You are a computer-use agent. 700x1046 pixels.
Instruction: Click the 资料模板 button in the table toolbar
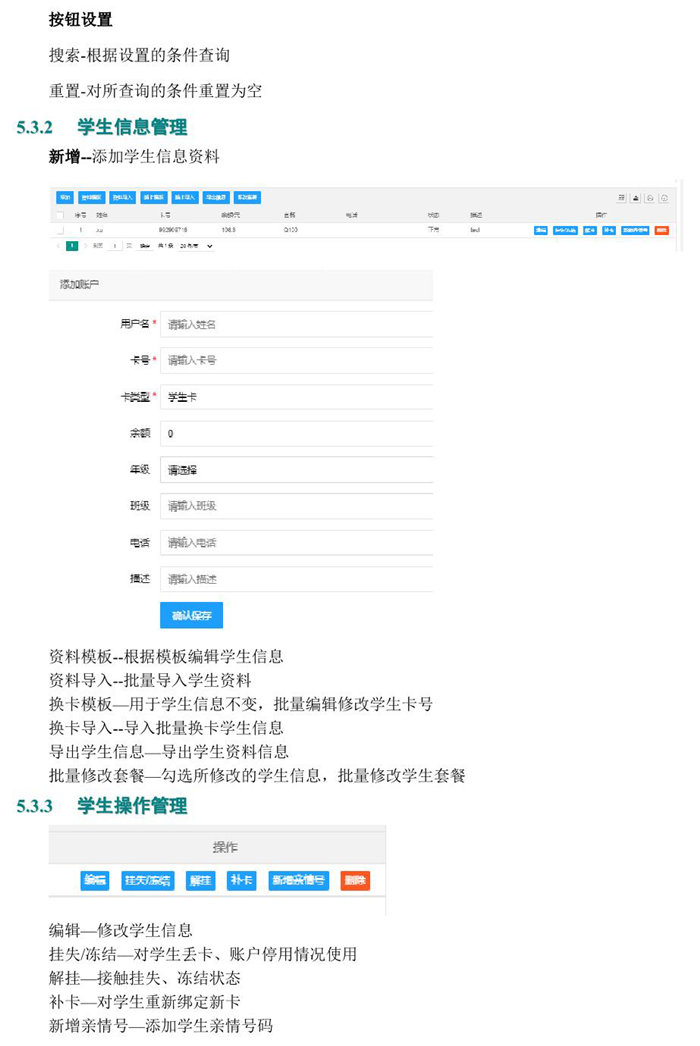pos(92,198)
